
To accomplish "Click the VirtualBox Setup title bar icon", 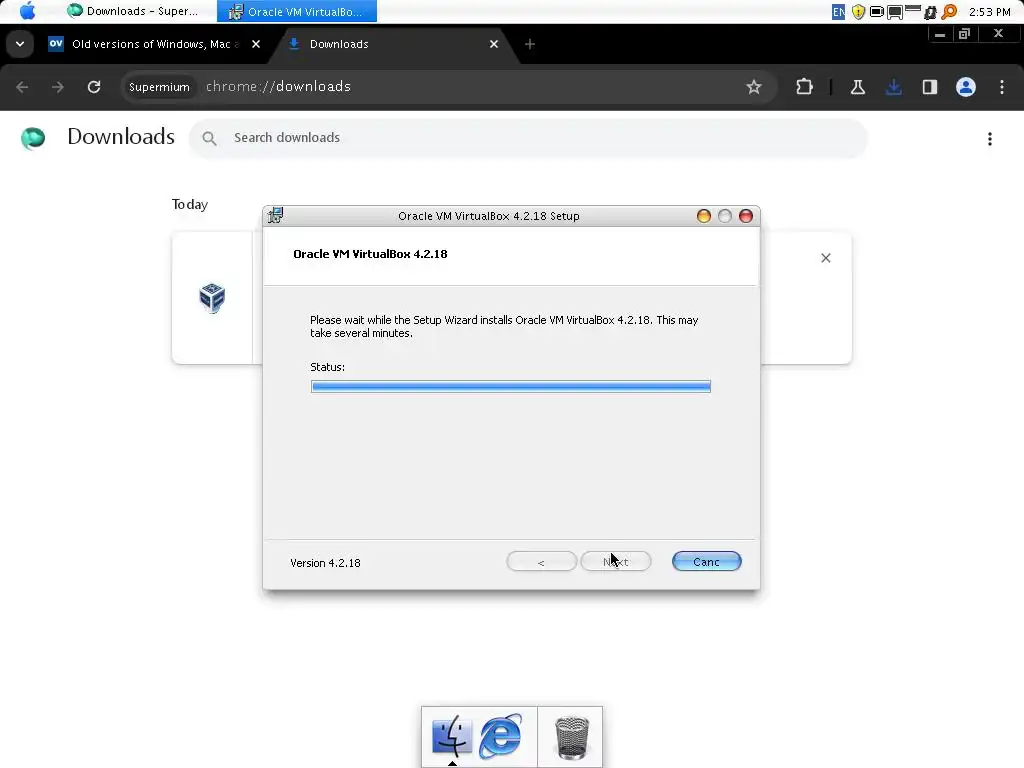I will 276,215.
